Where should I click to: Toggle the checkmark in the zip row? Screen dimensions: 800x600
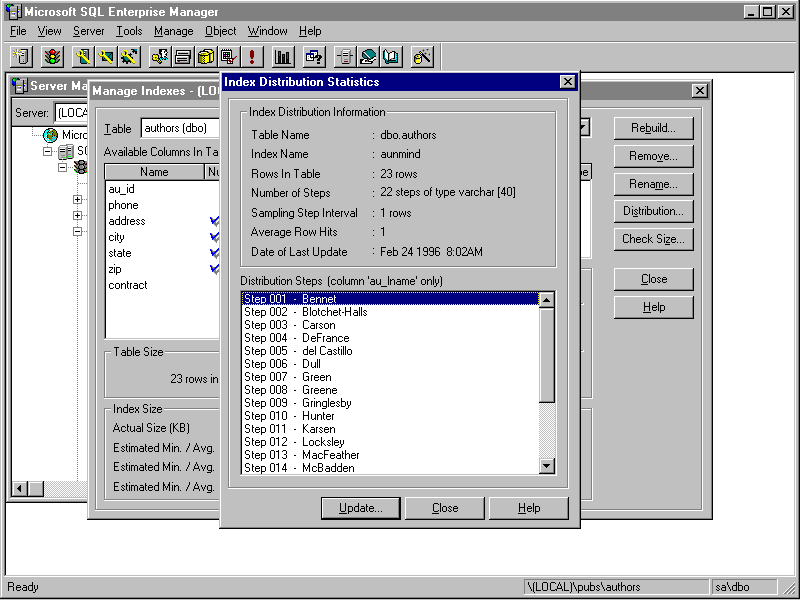pyautogui.click(x=214, y=269)
